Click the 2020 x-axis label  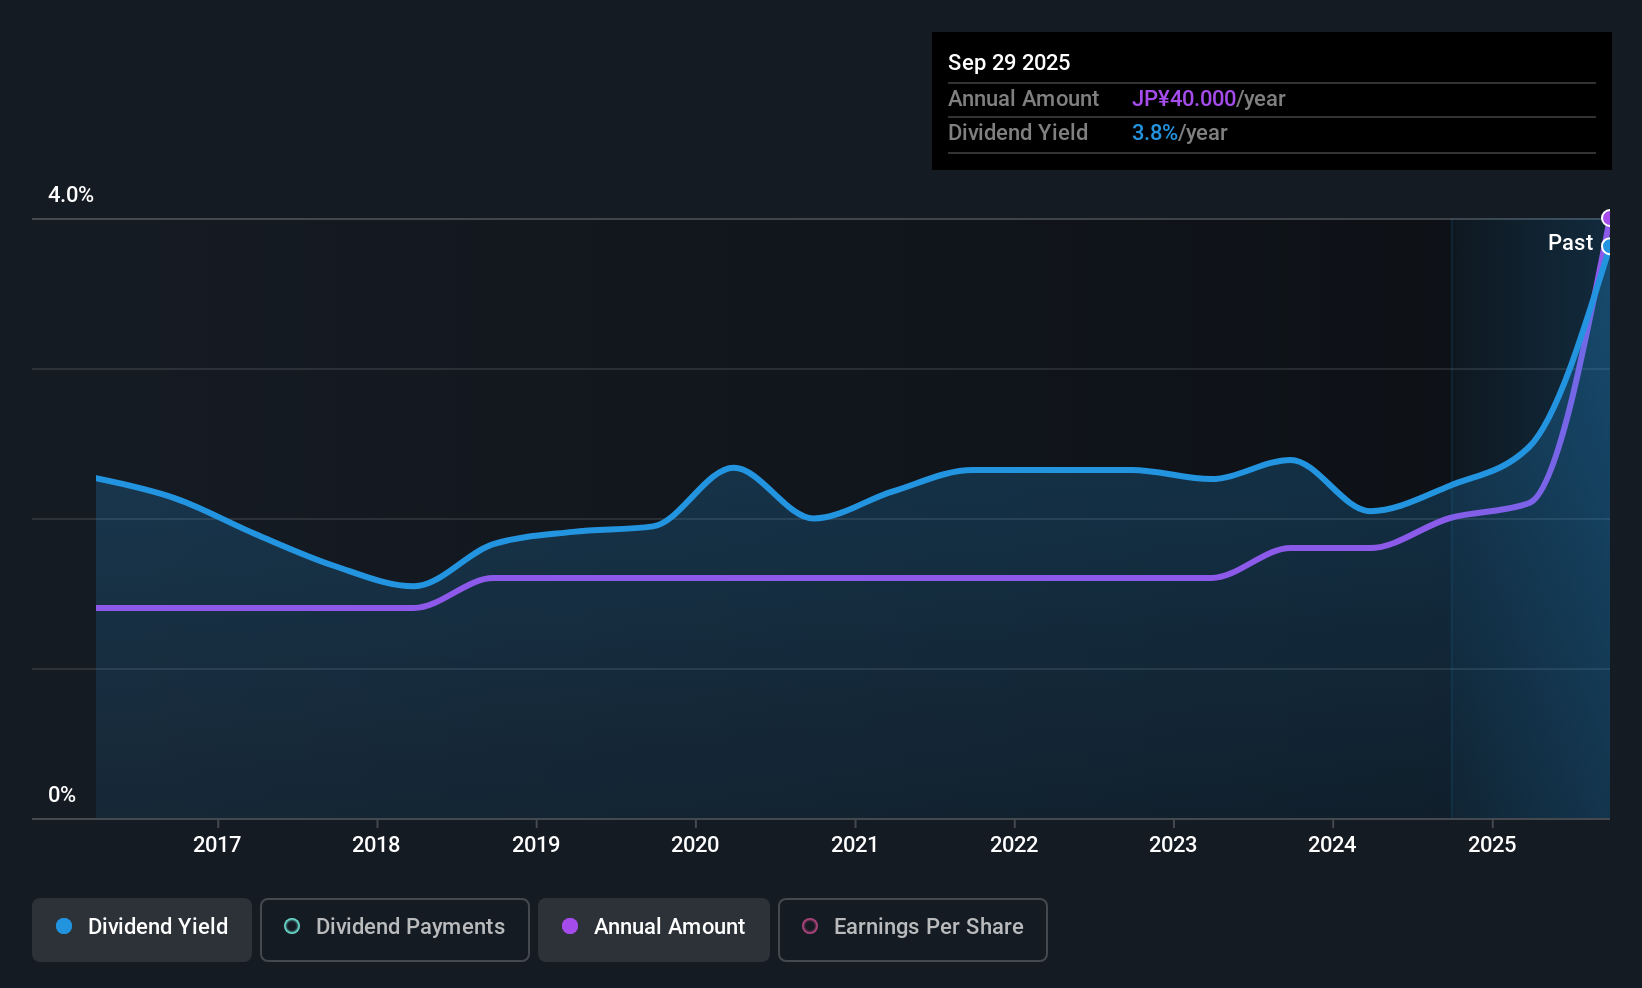pyautogui.click(x=695, y=845)
